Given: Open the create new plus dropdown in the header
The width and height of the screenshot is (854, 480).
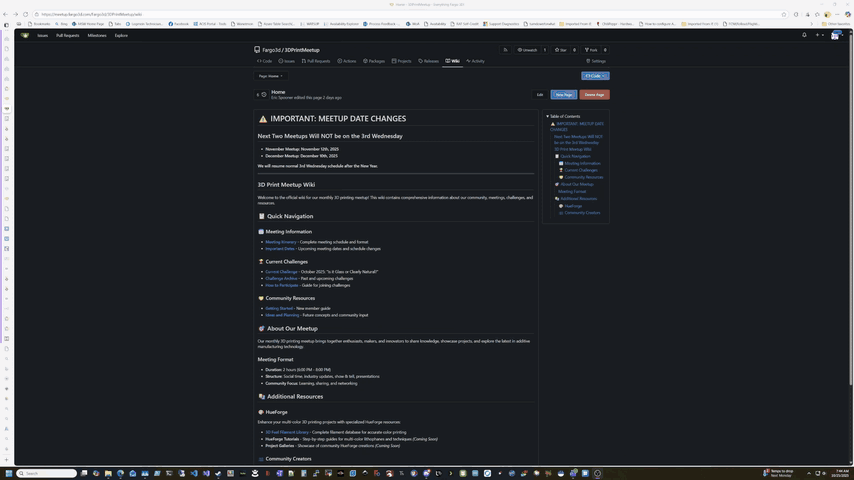Looking at the screenshot, I should [x=818, y=35].
